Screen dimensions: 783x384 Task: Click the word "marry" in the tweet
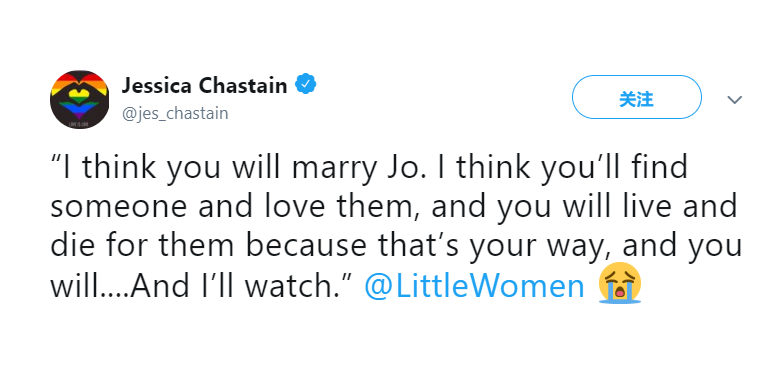tap(333, 170)
